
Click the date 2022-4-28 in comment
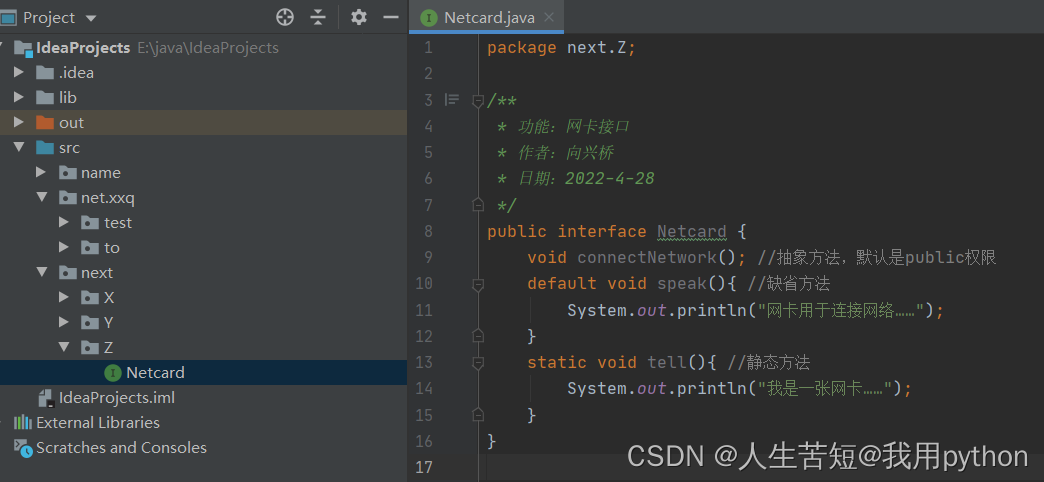click(610, 178)
